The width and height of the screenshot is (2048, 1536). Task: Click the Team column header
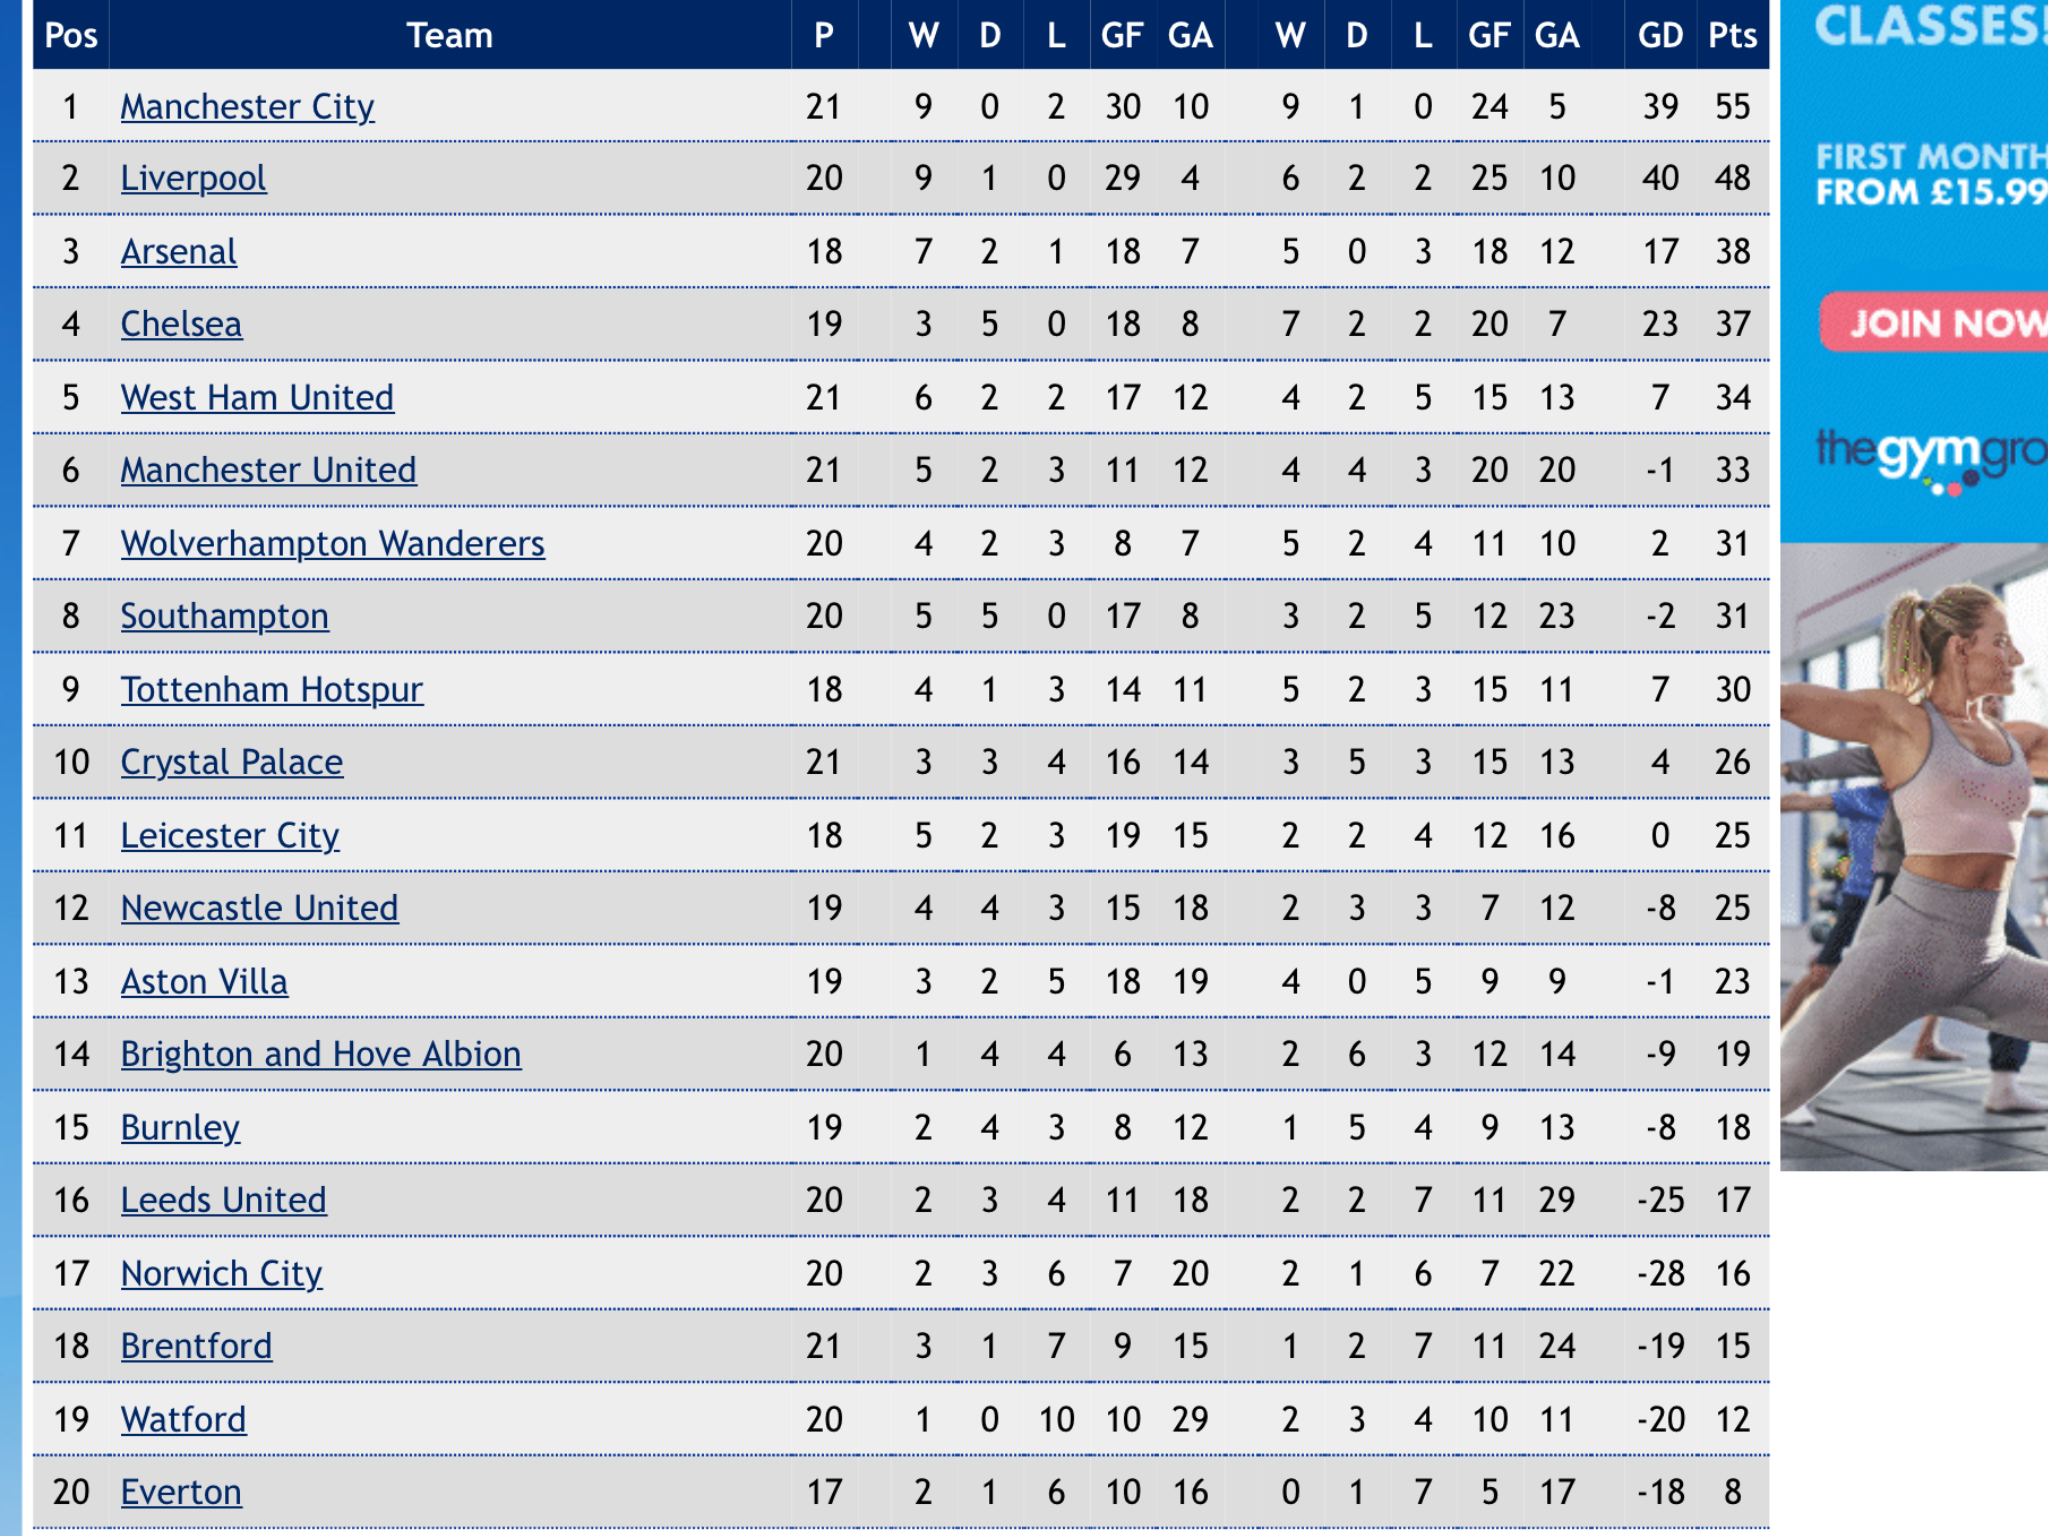tap(450, 35)
